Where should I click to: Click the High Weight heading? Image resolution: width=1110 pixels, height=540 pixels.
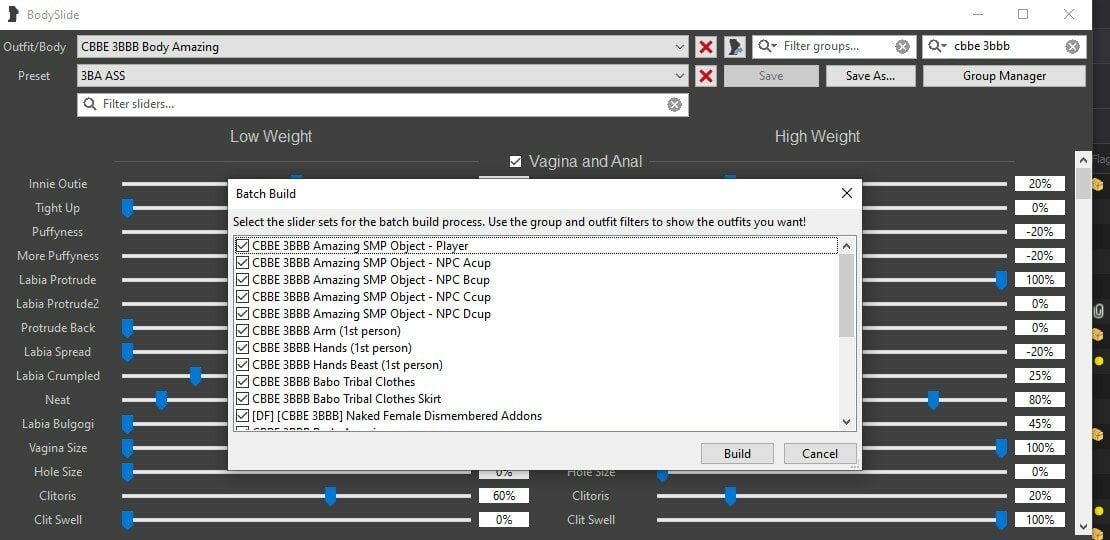[818, 137]
